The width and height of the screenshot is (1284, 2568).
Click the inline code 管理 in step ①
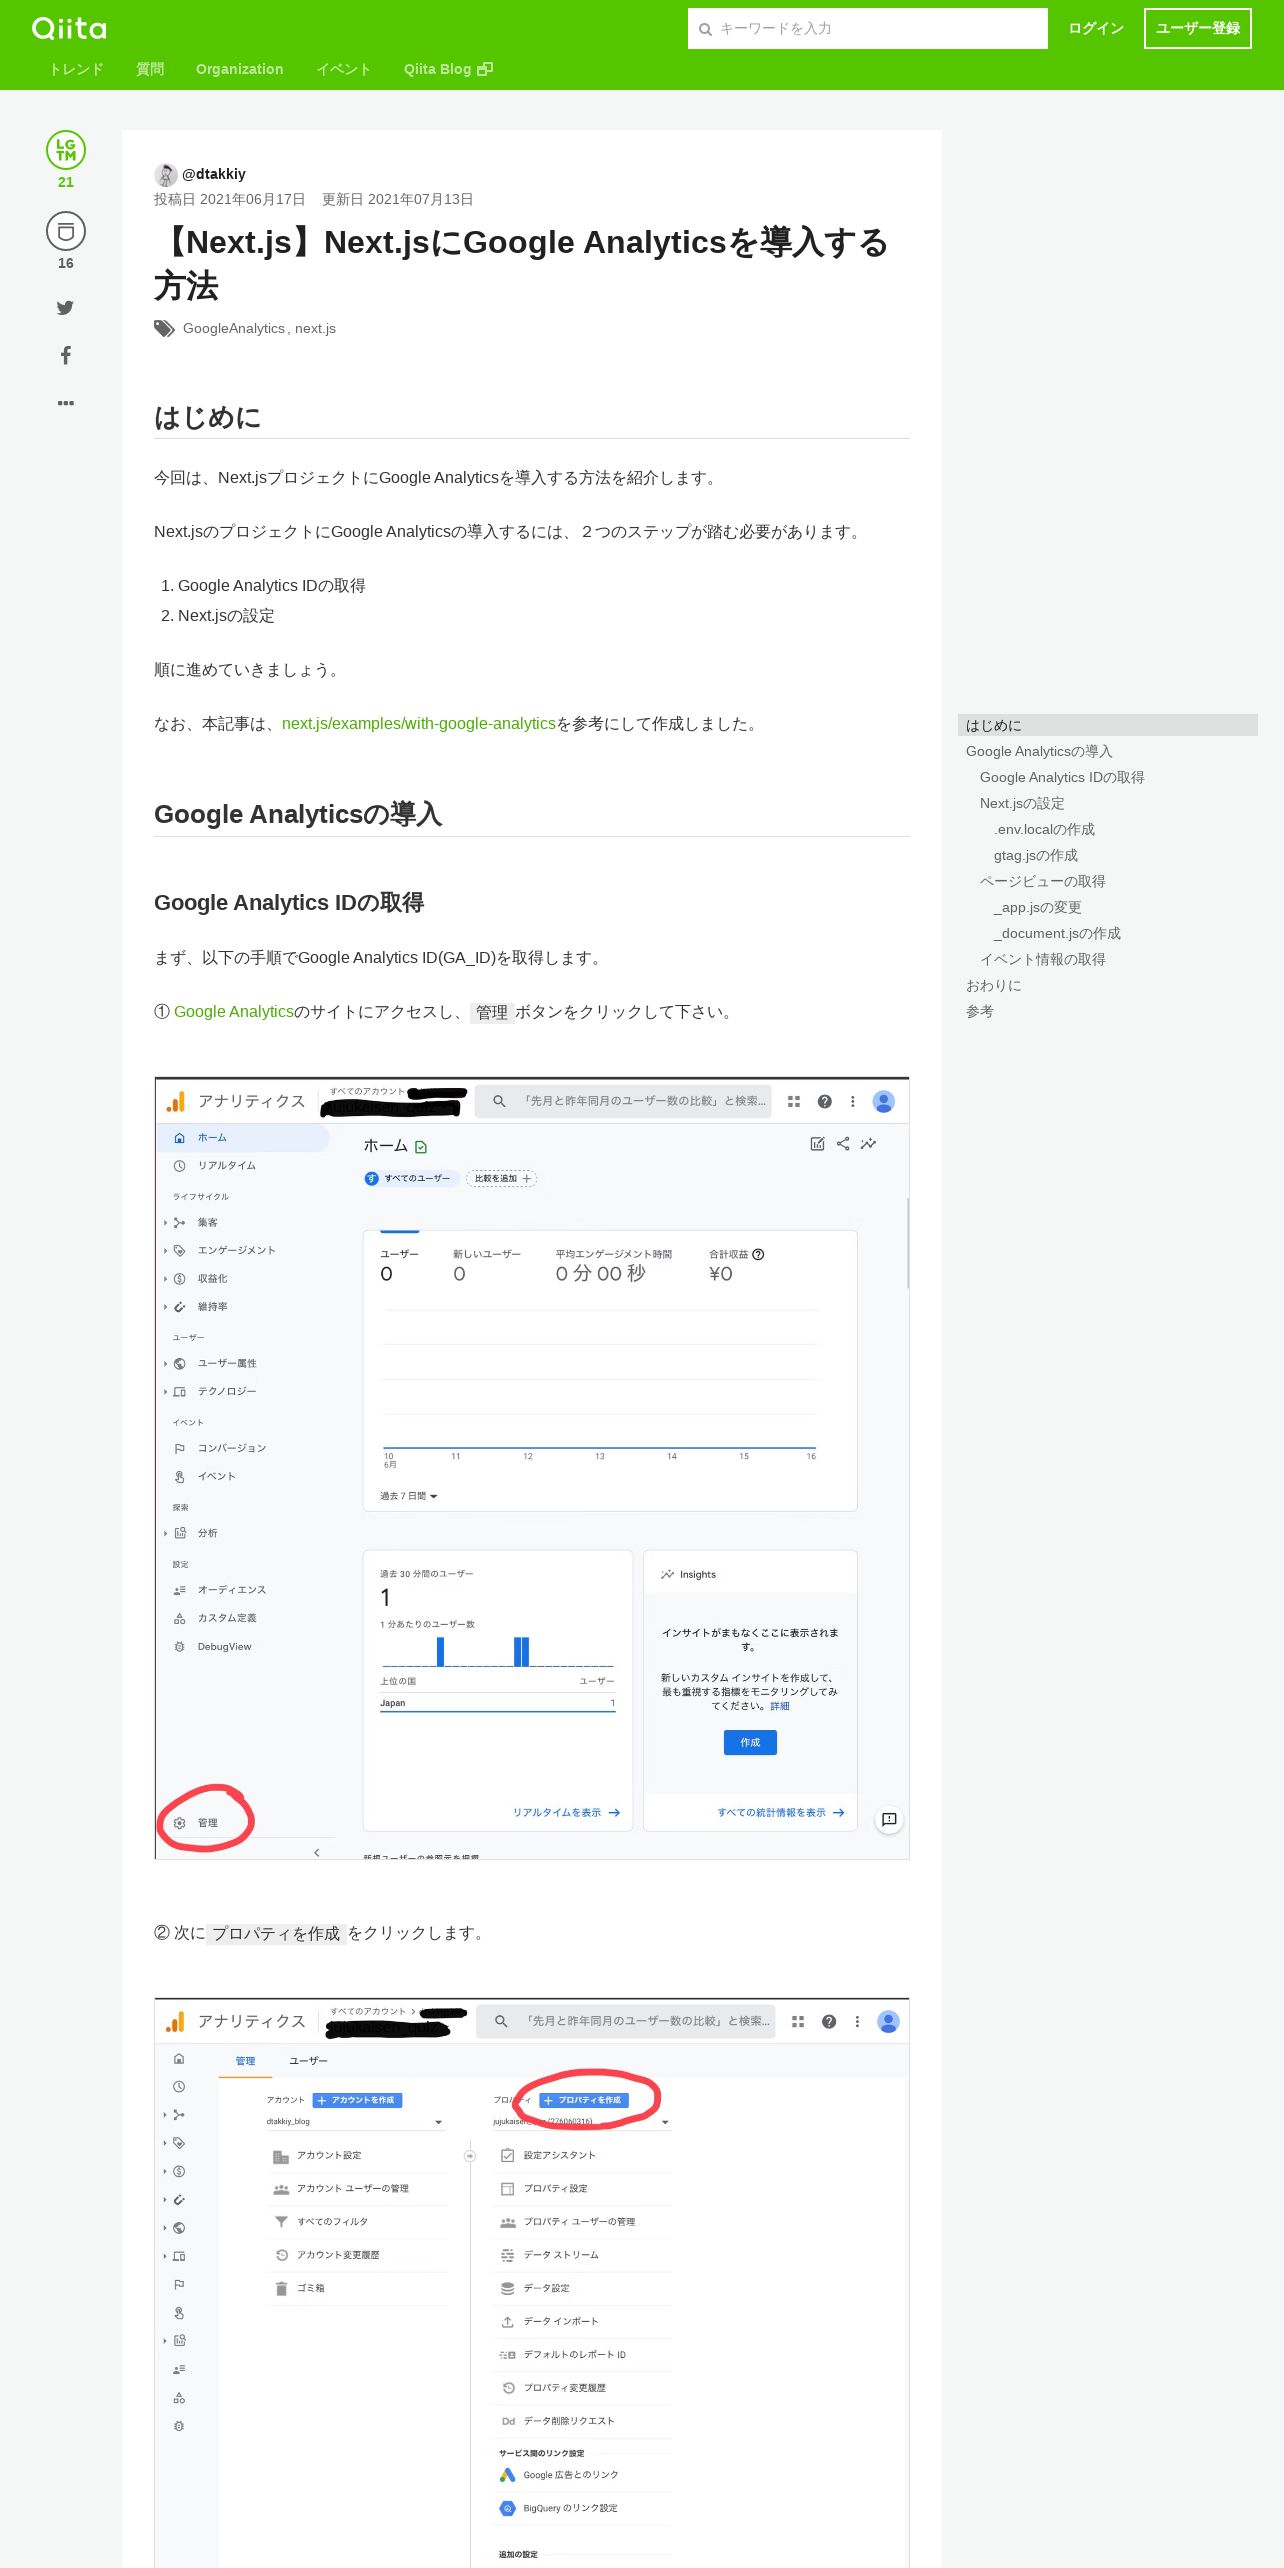(492, 1012)
